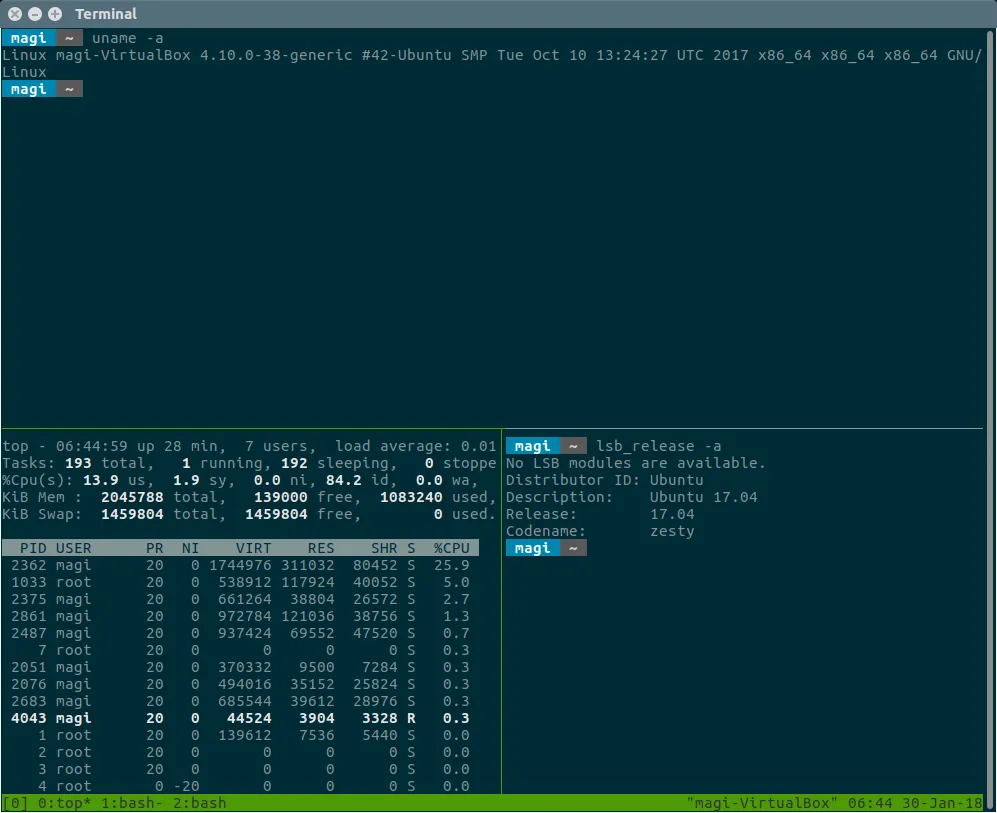Click the "Ubuntu 17.04" description line
The height and width of the screenshot is (813, 997).
click(x=703, y=497)
